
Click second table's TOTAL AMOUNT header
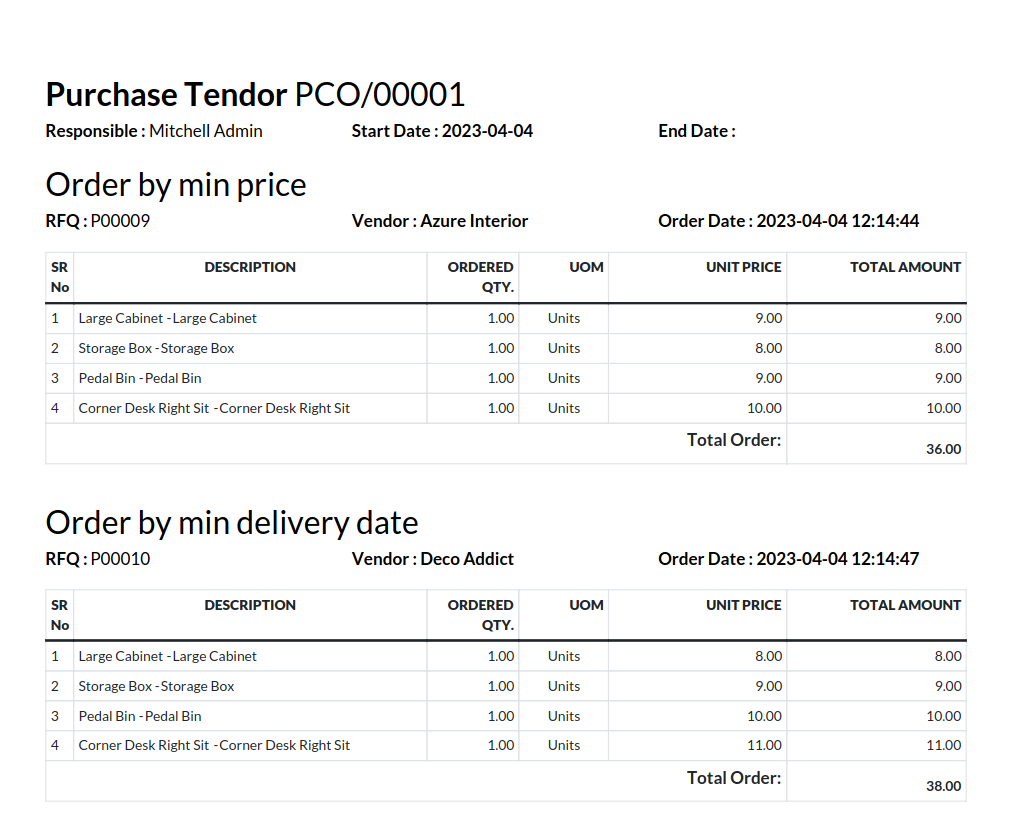click(x=905, y=605)
